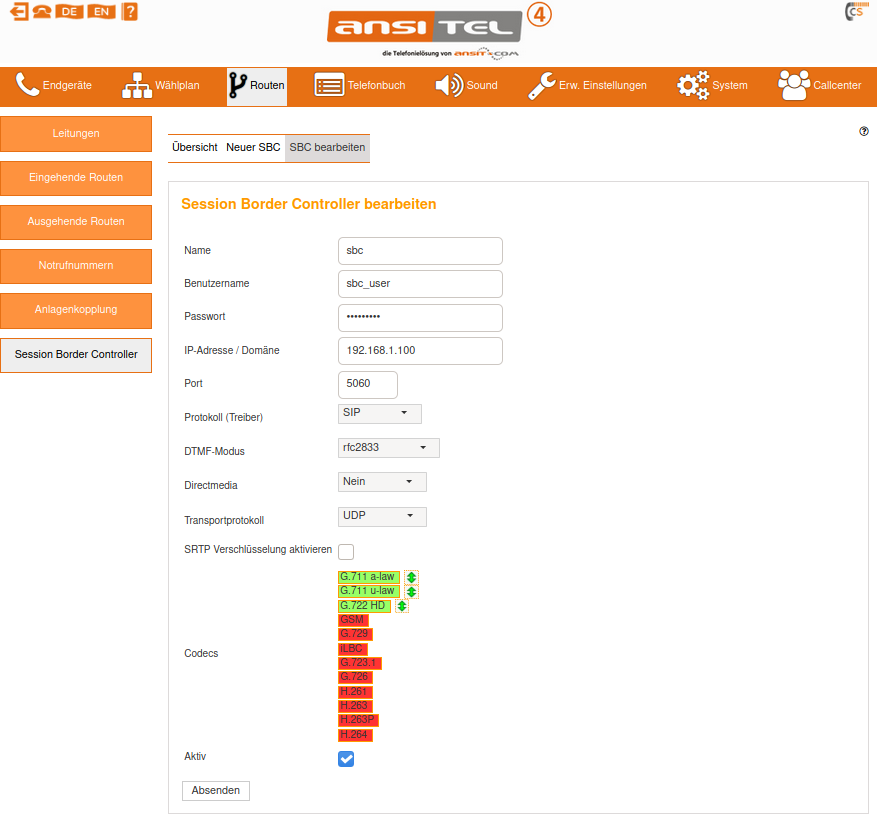The width and height of the screenshot is (877, 827).
Task: Click the logout icon in top-left corner
Action: click(18, 12)
